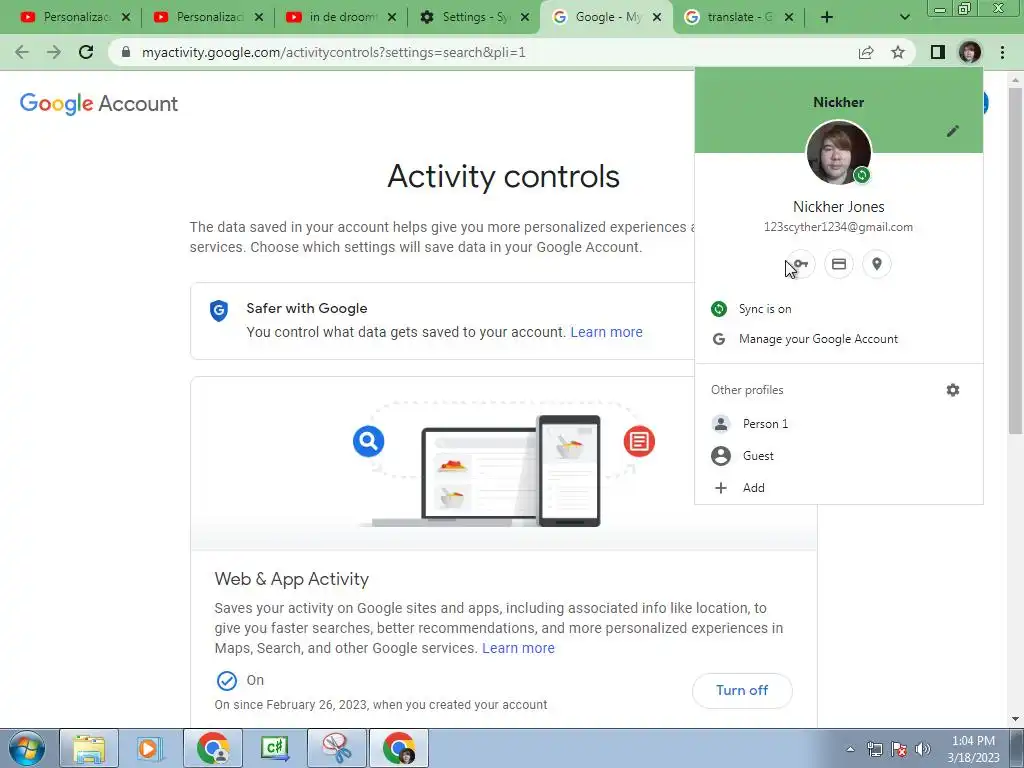Screen dimensions: 1024x768
Task: Click the Sync is on entry
Action: point(839,309)
